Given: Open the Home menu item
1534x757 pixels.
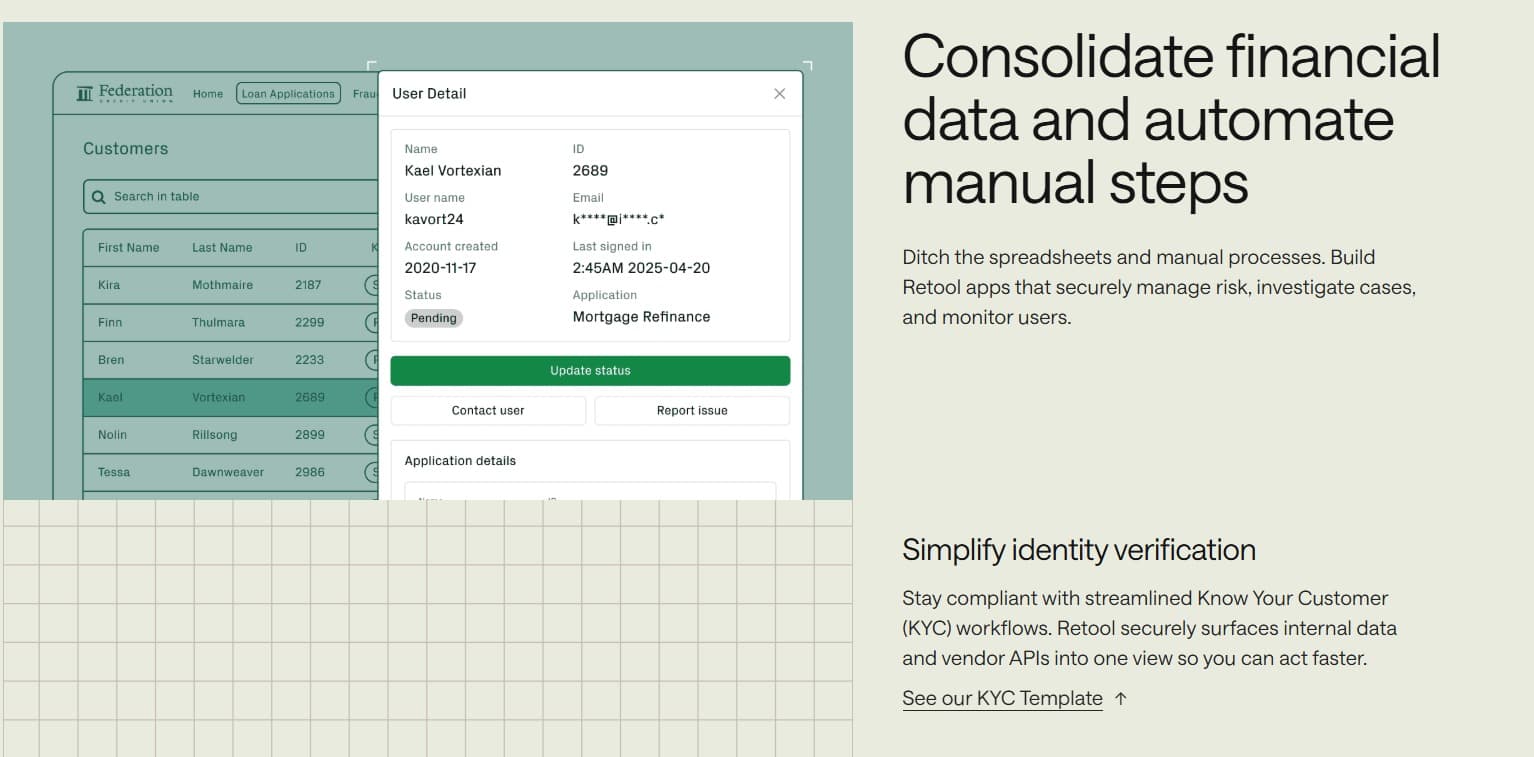Looking at the screenshot, I should click(x=208, y=94).
